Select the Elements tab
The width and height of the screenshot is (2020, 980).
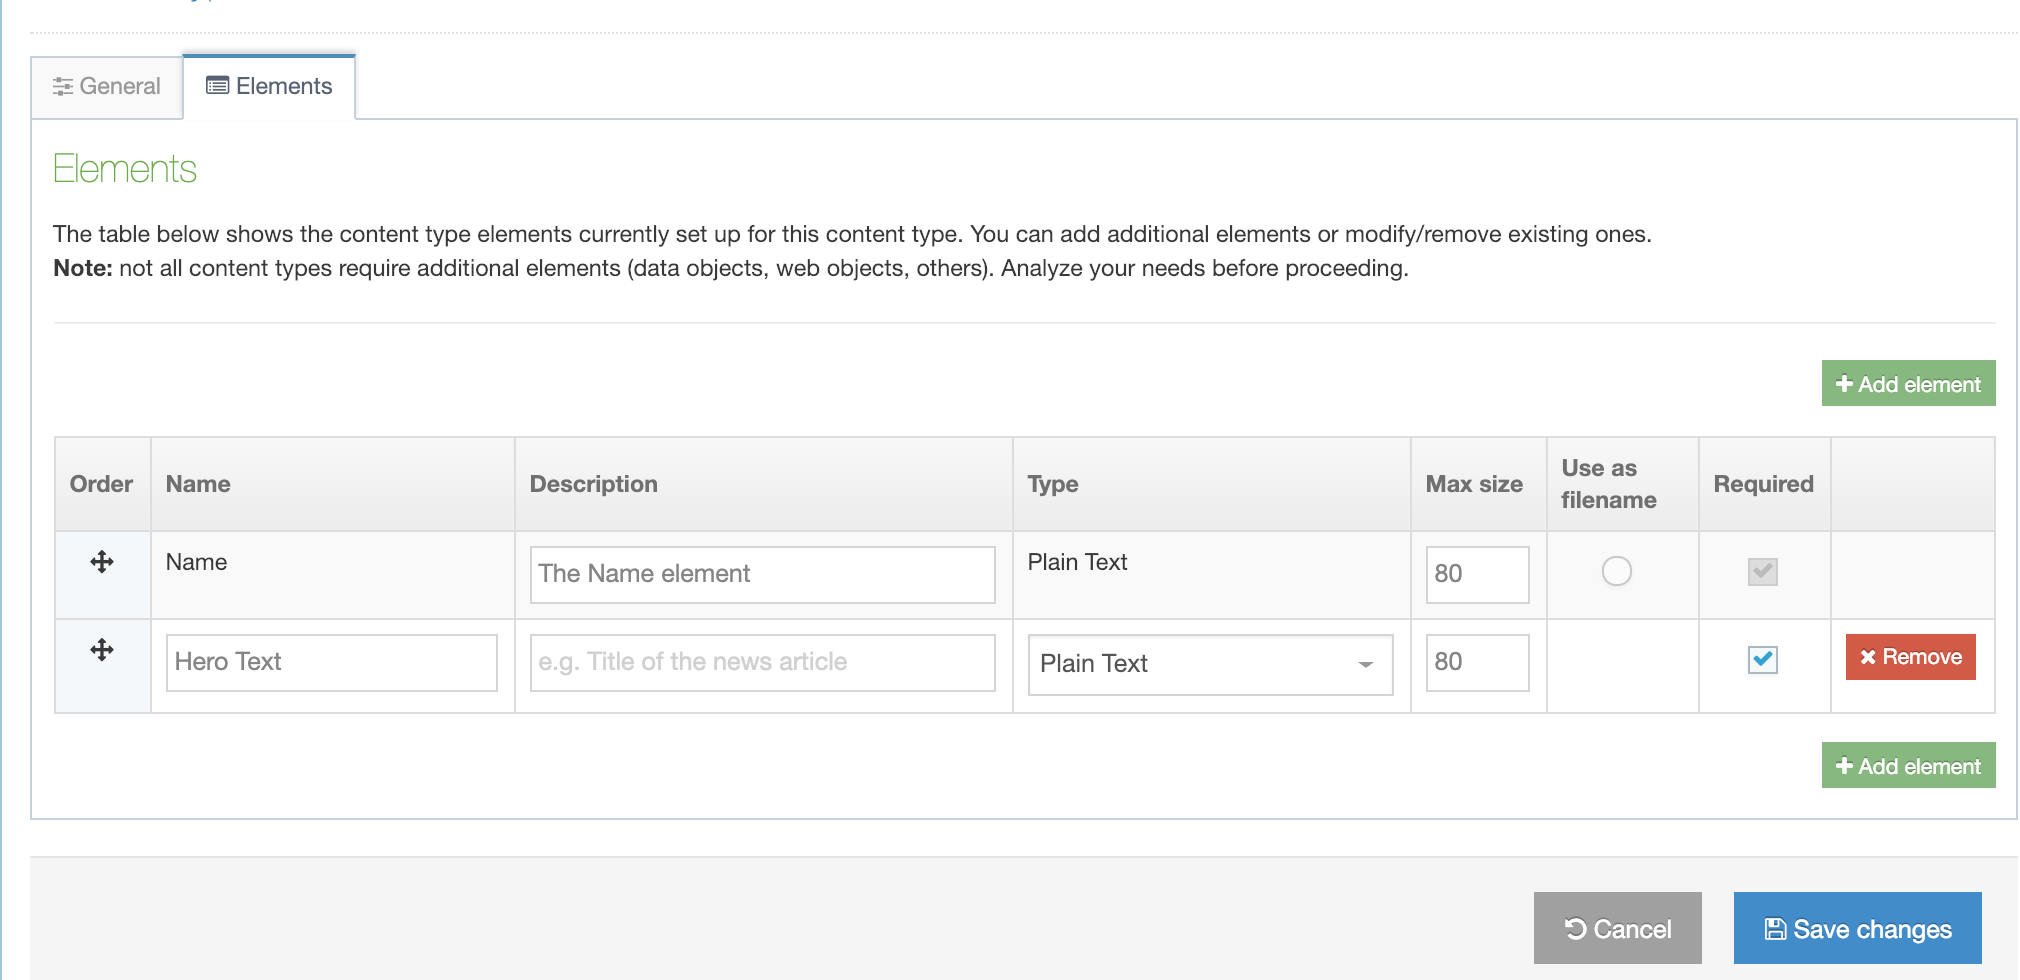pyautogui.click(x=269, y=87)
